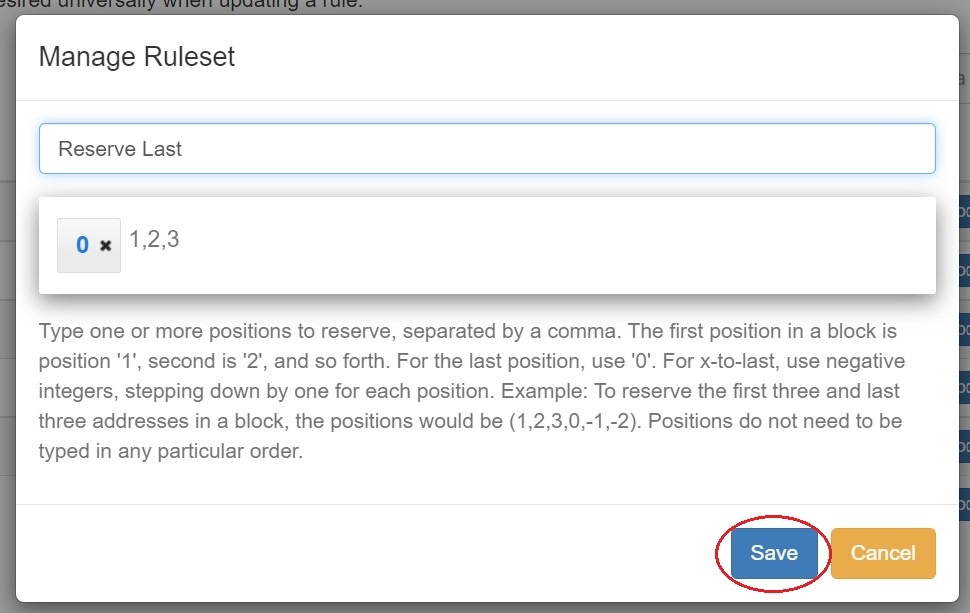
Task: Focus the "Reserve Last" ruleset name field
Action: (487, 149)
